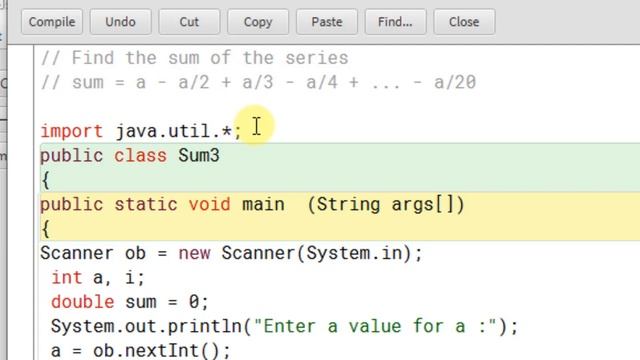This screenshot has width=640, height=360.
Task: Click the Copy button
Action: pos(258,22)
